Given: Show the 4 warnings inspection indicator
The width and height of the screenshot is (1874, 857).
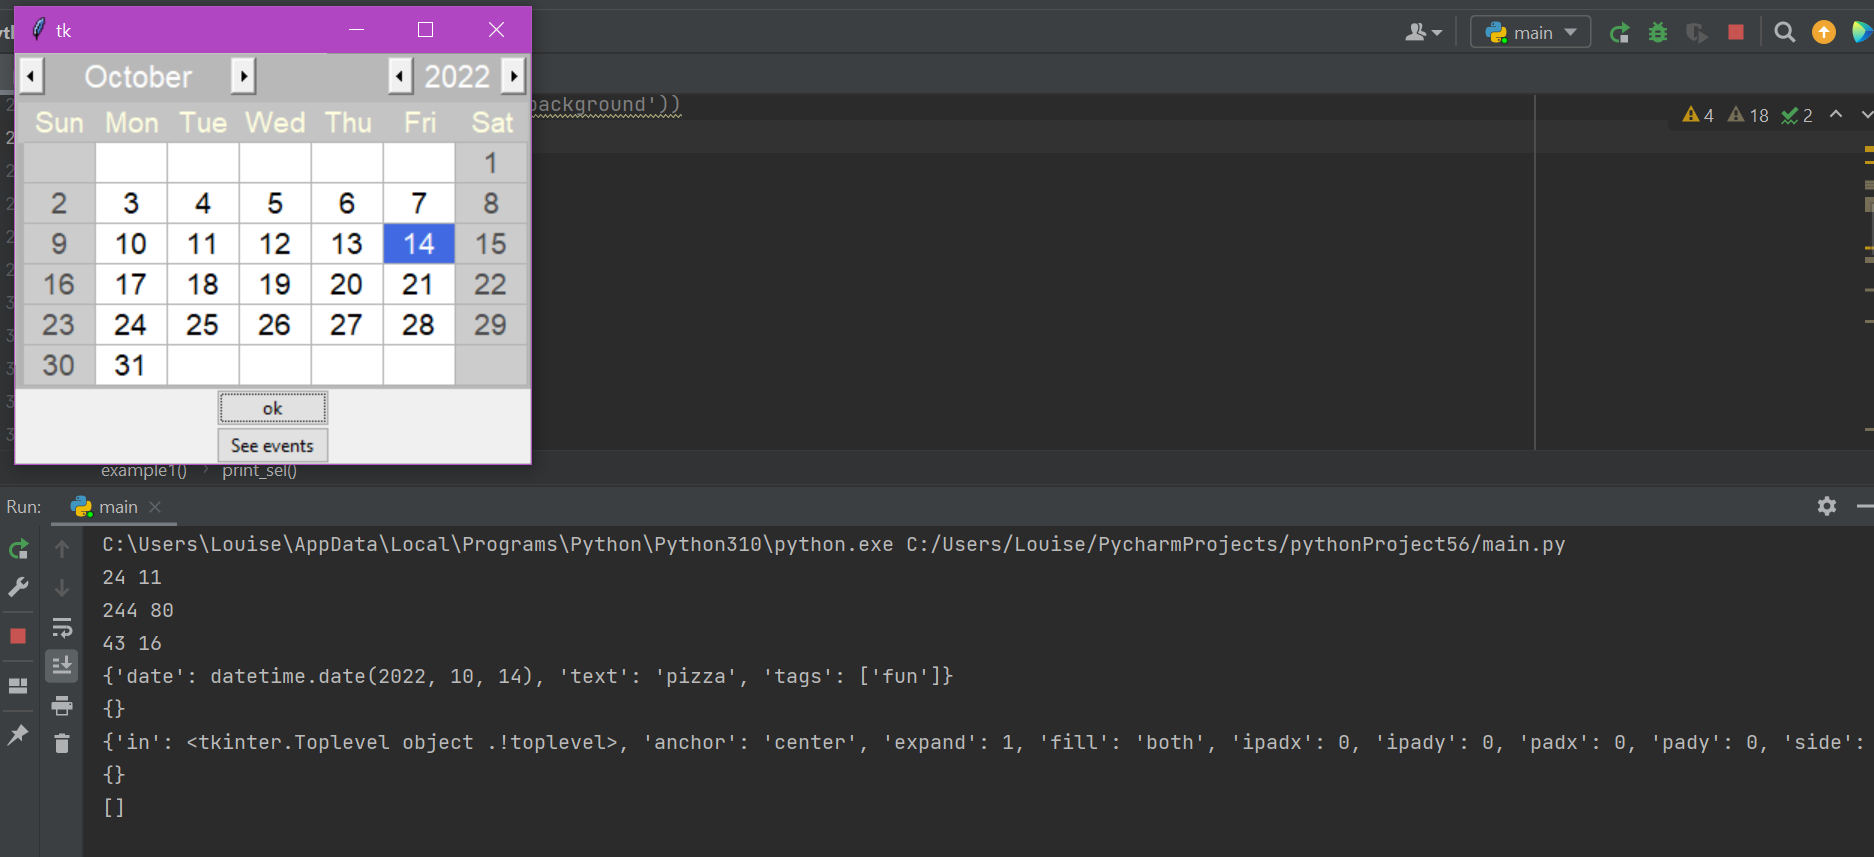Looking at the screenshot, I should click(1698, 115).
